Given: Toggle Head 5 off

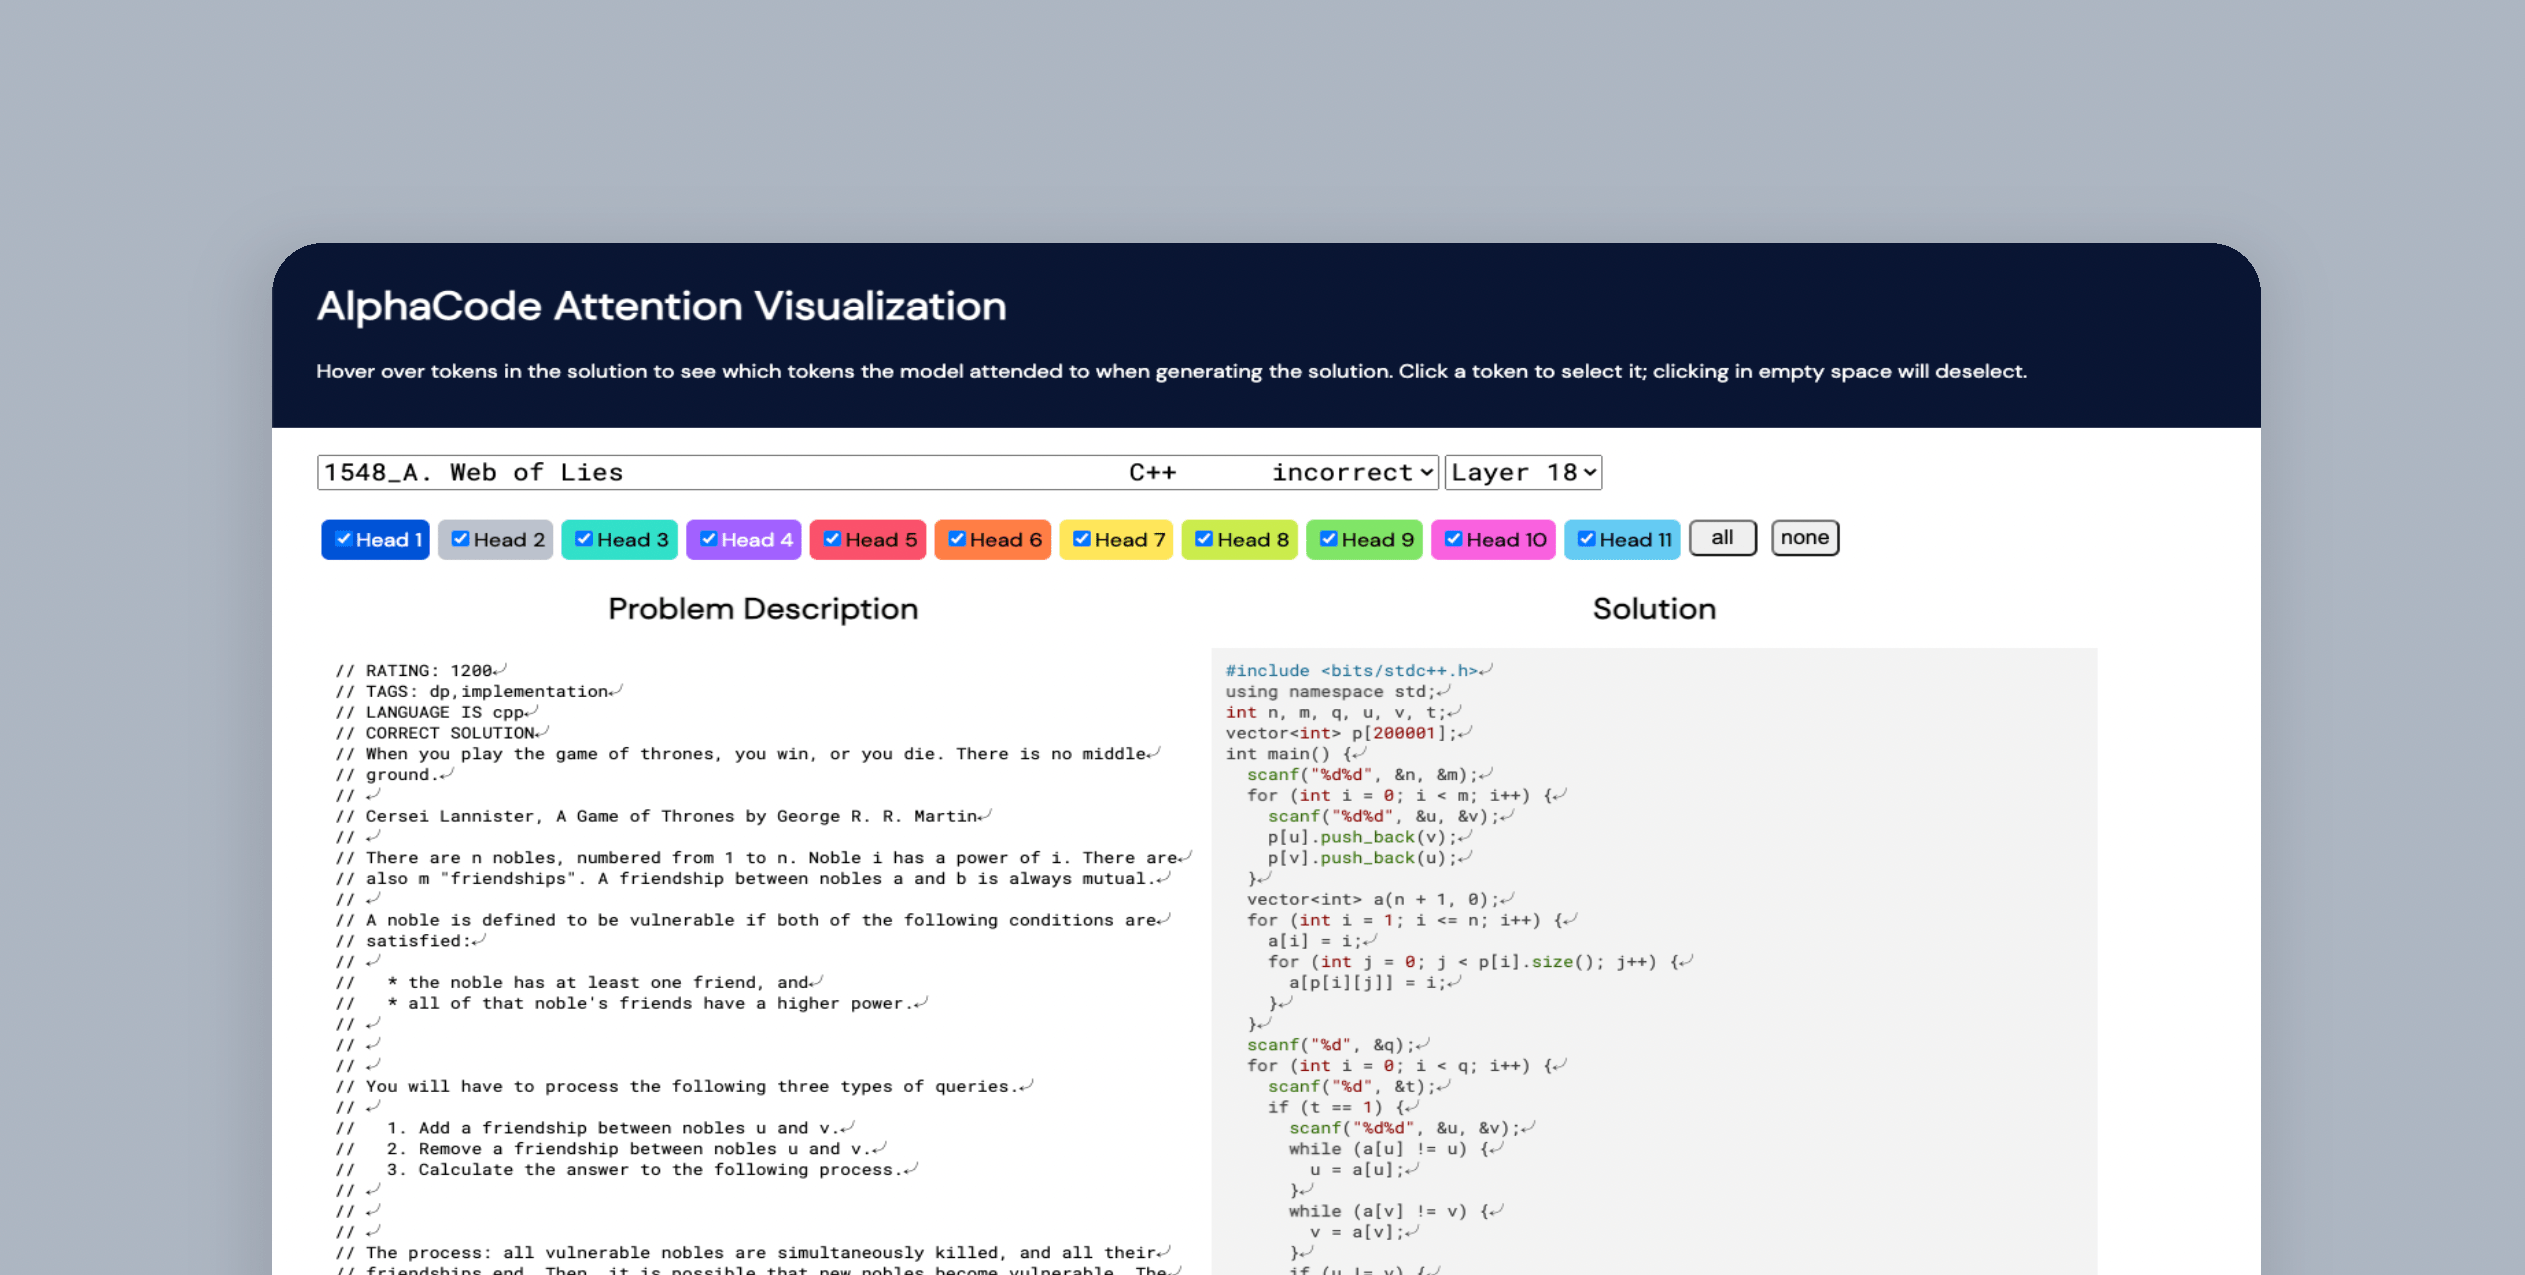Looking at the screenshot, I should tap(832, 539).
